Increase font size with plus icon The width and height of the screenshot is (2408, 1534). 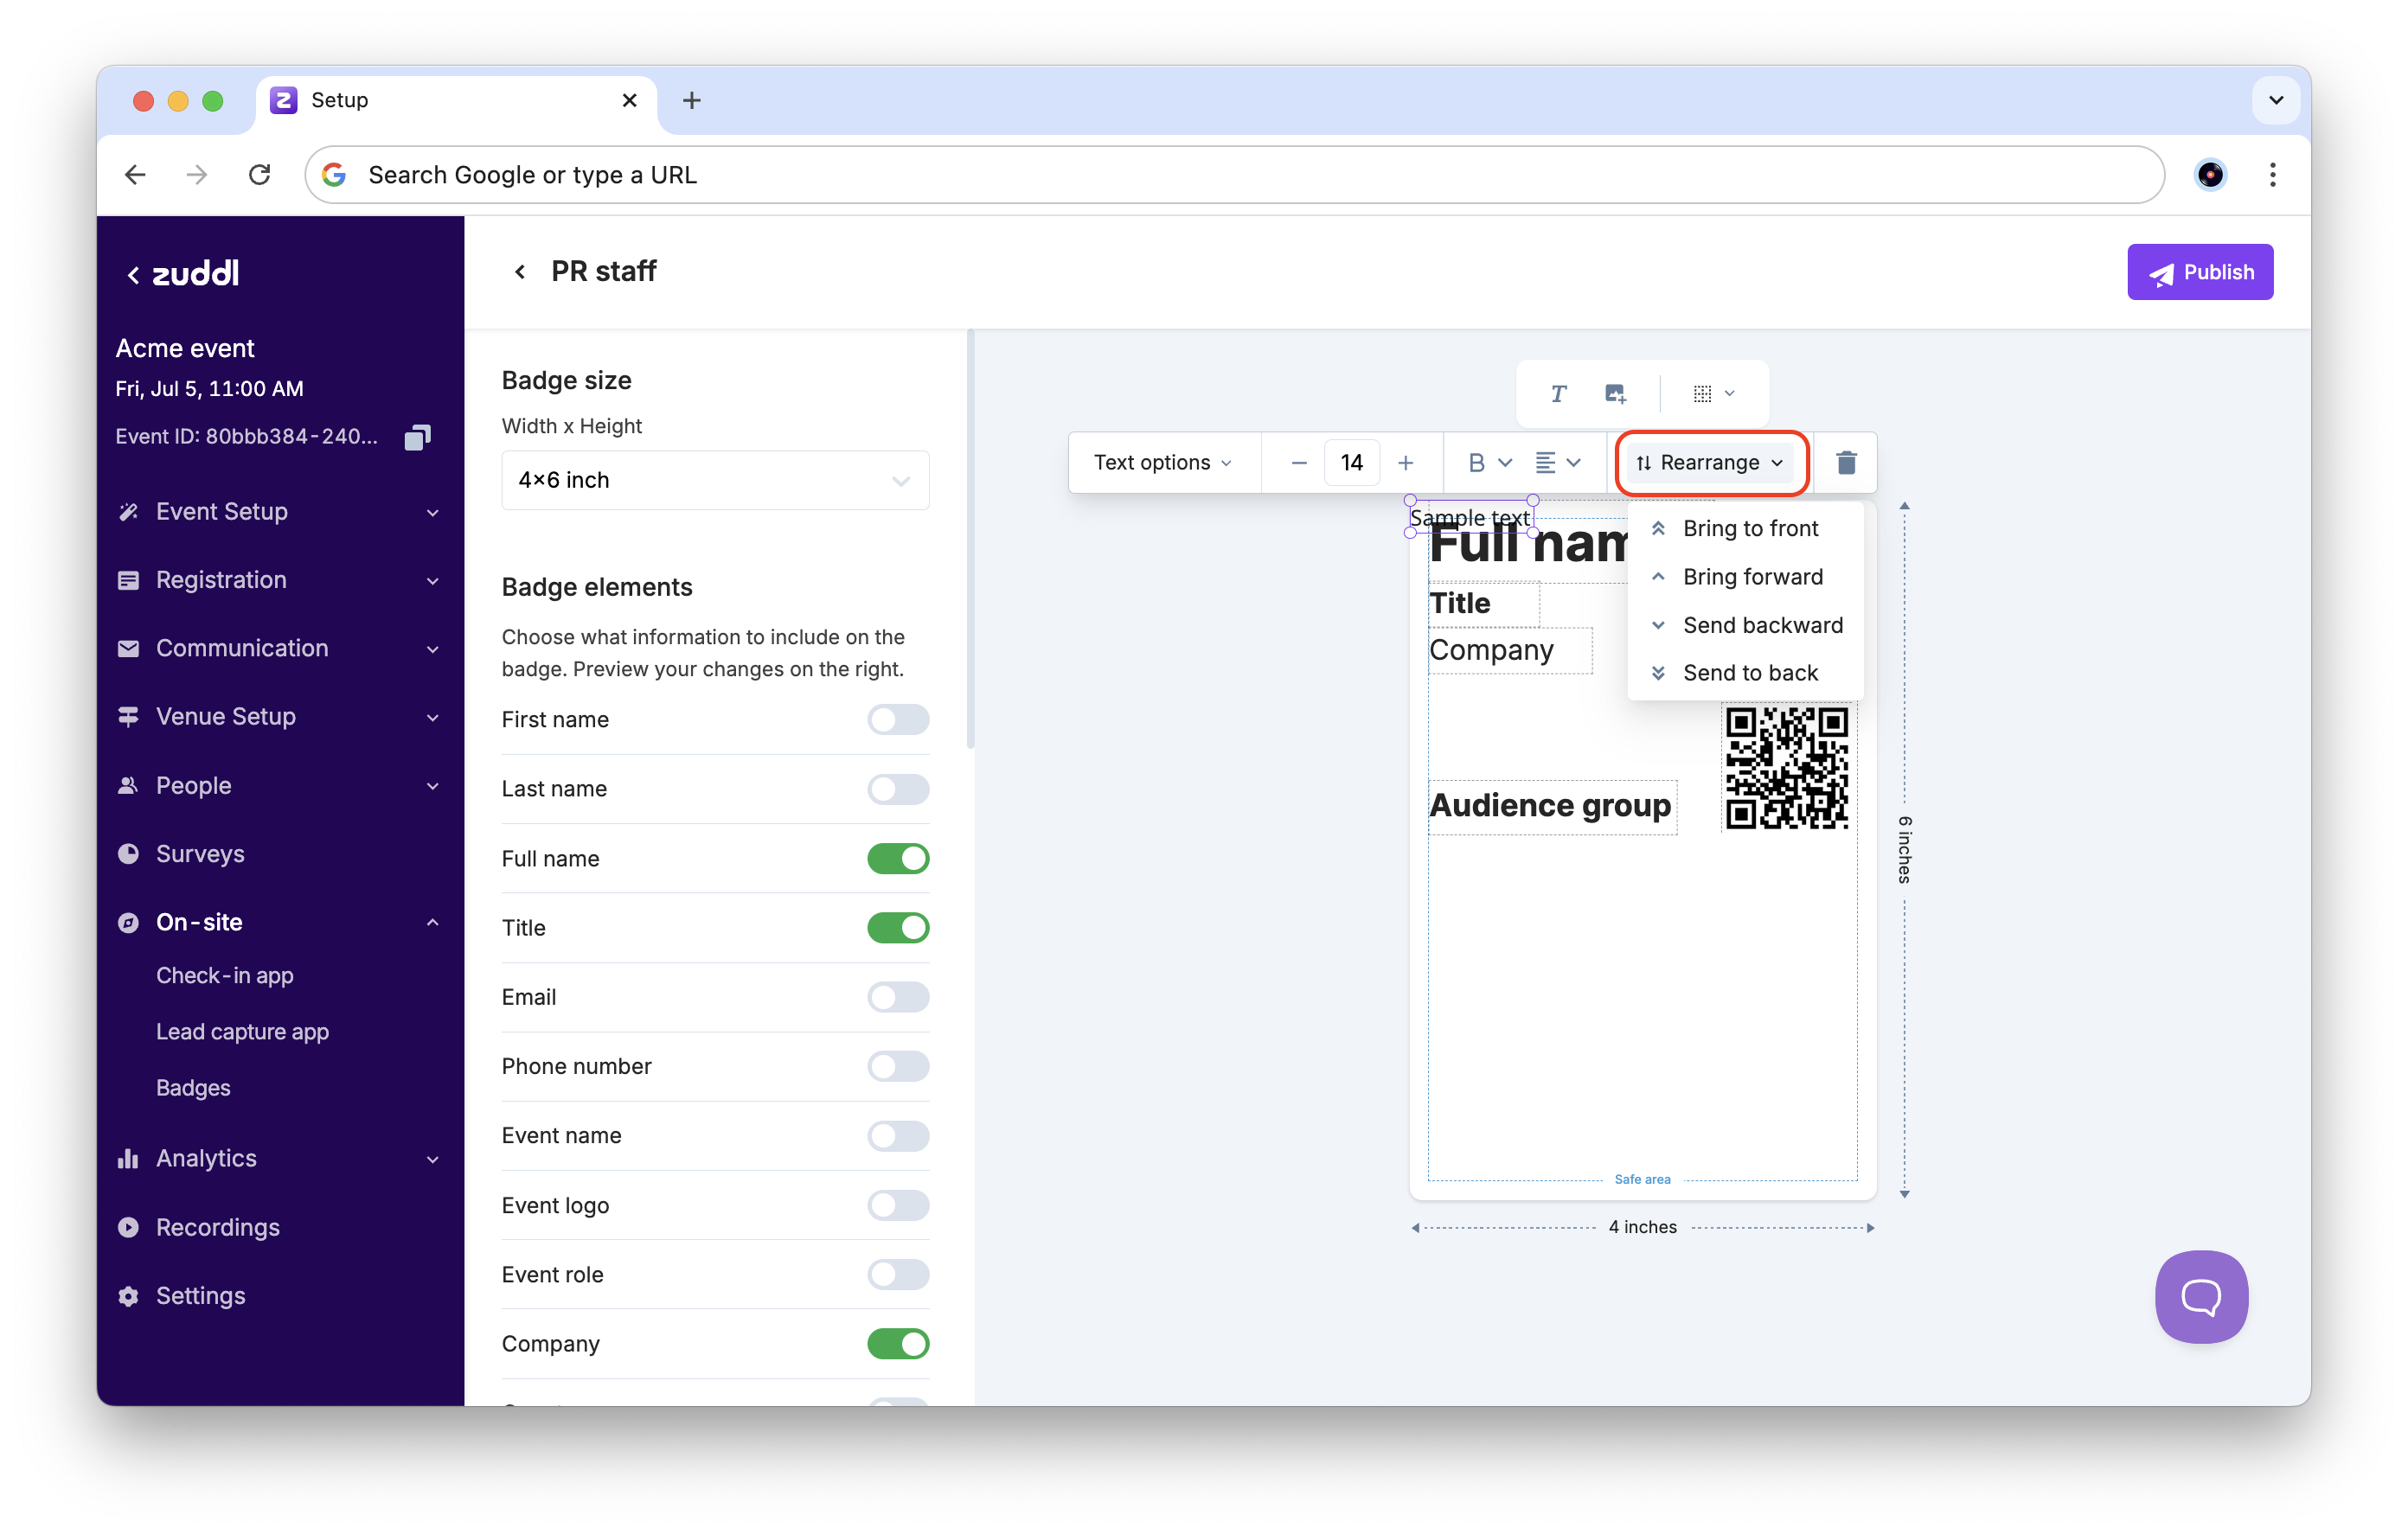pos(1405,463)
